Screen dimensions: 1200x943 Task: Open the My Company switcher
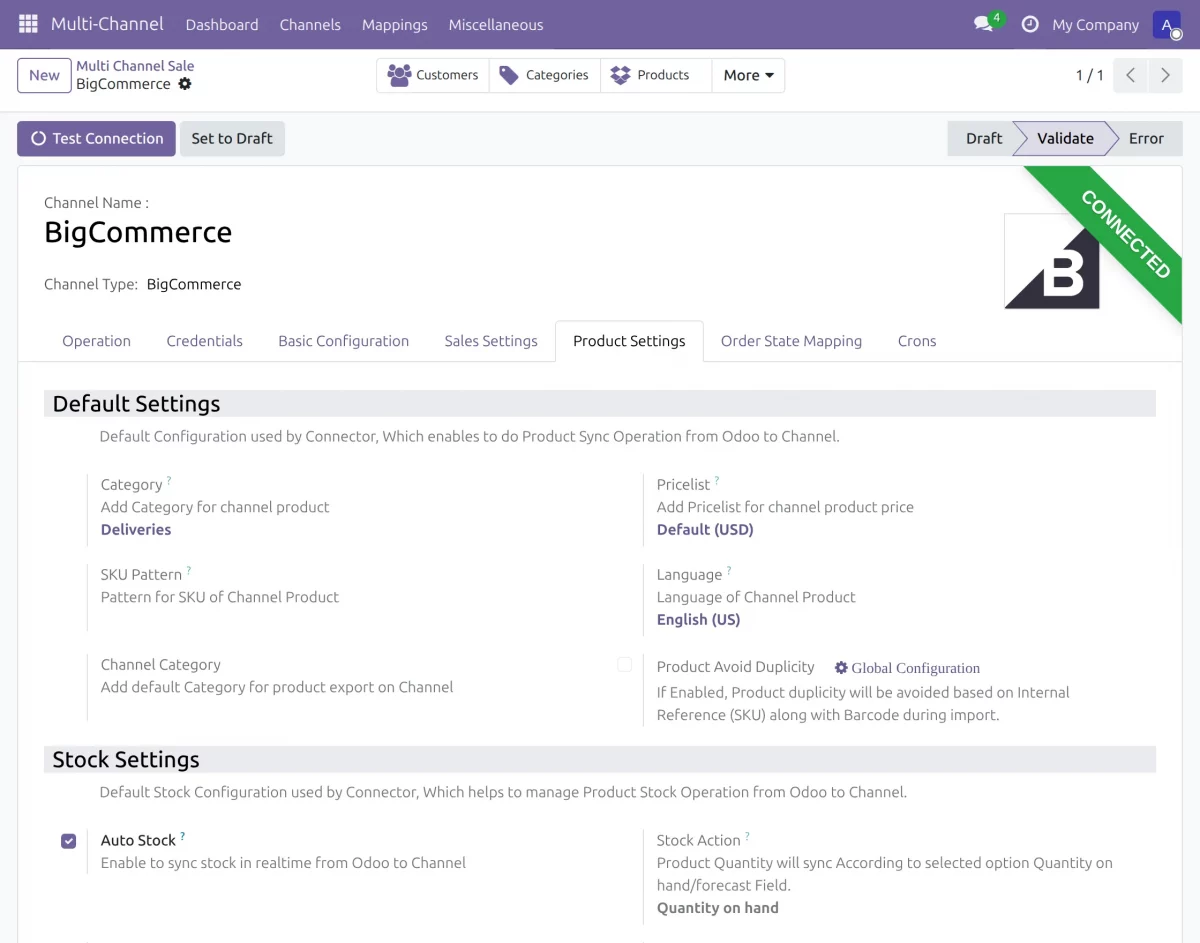click(1095, 25)
